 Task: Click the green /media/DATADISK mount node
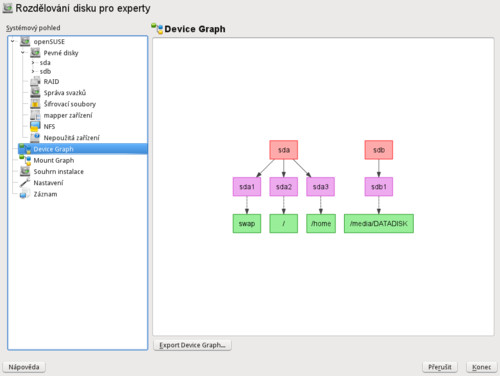point(379,223)
